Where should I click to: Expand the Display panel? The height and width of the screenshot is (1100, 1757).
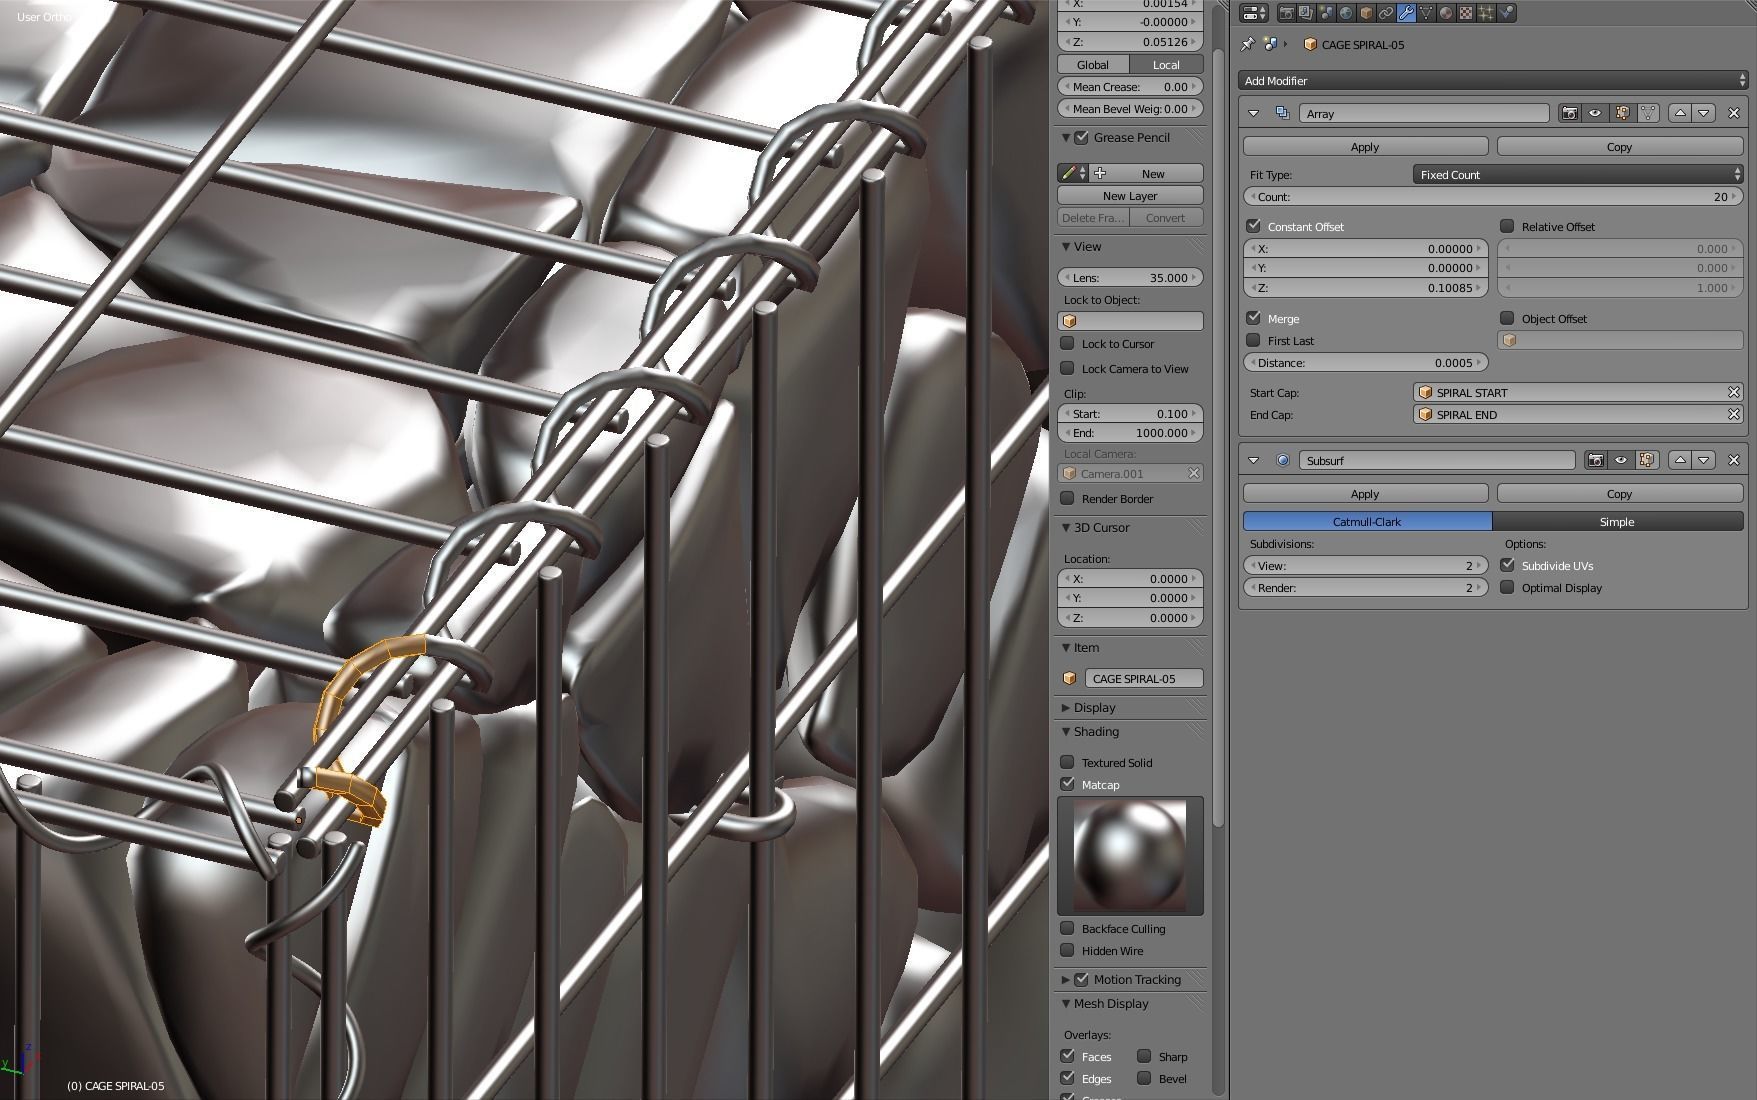pyautogui.click(x=1066, y=707)
